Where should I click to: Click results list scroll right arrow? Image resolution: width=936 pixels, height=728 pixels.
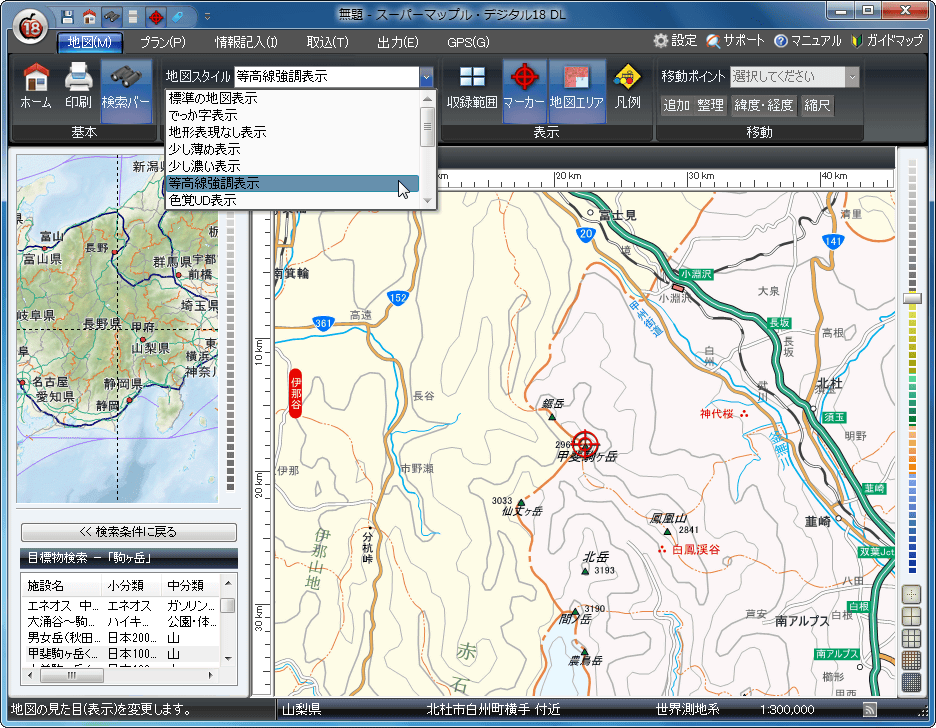[211, 675]
